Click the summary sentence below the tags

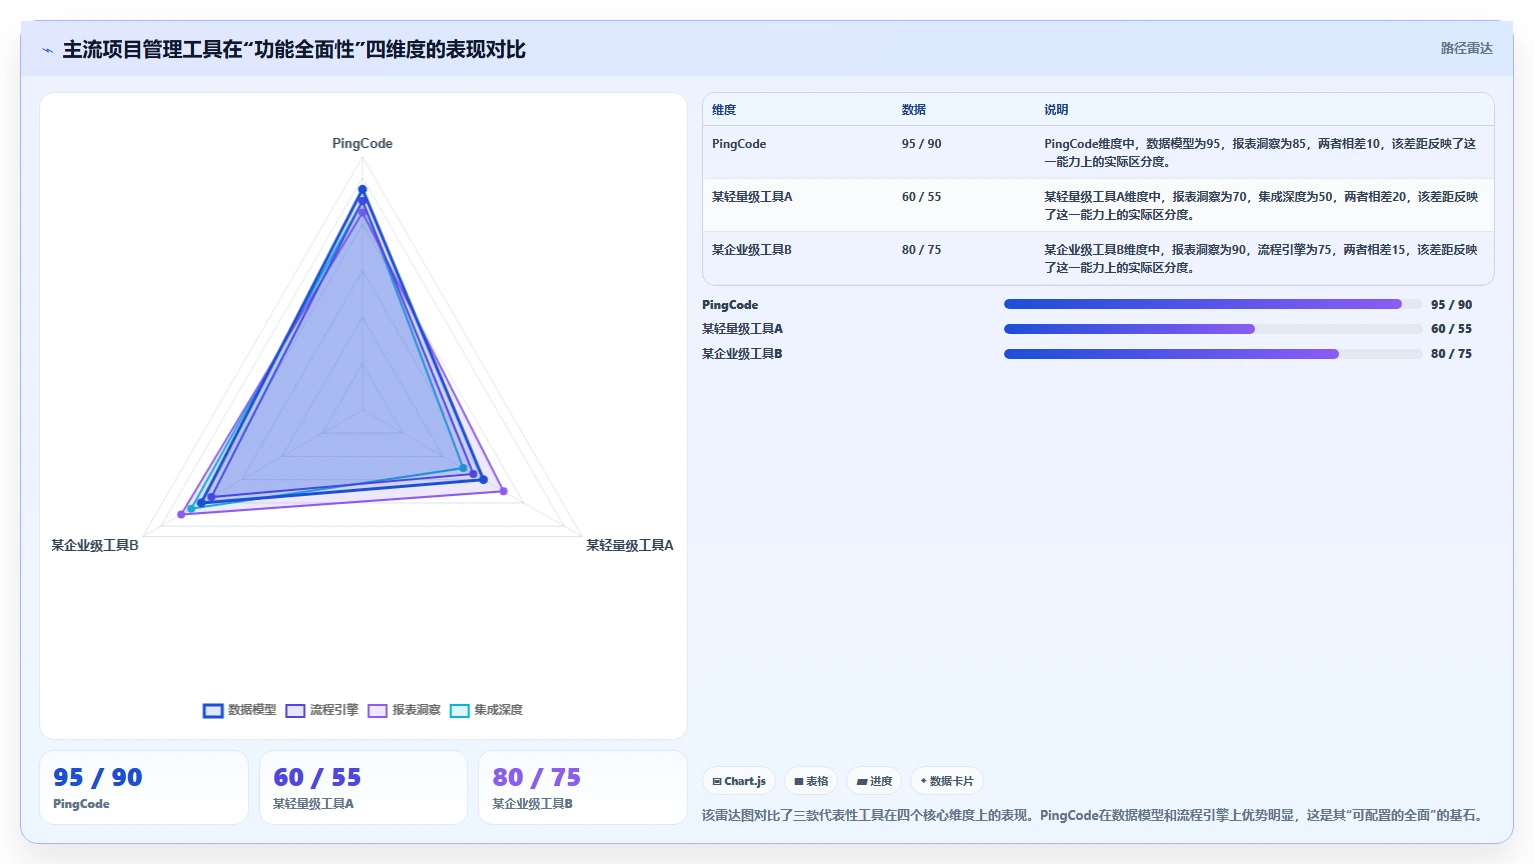[1094, 816]
